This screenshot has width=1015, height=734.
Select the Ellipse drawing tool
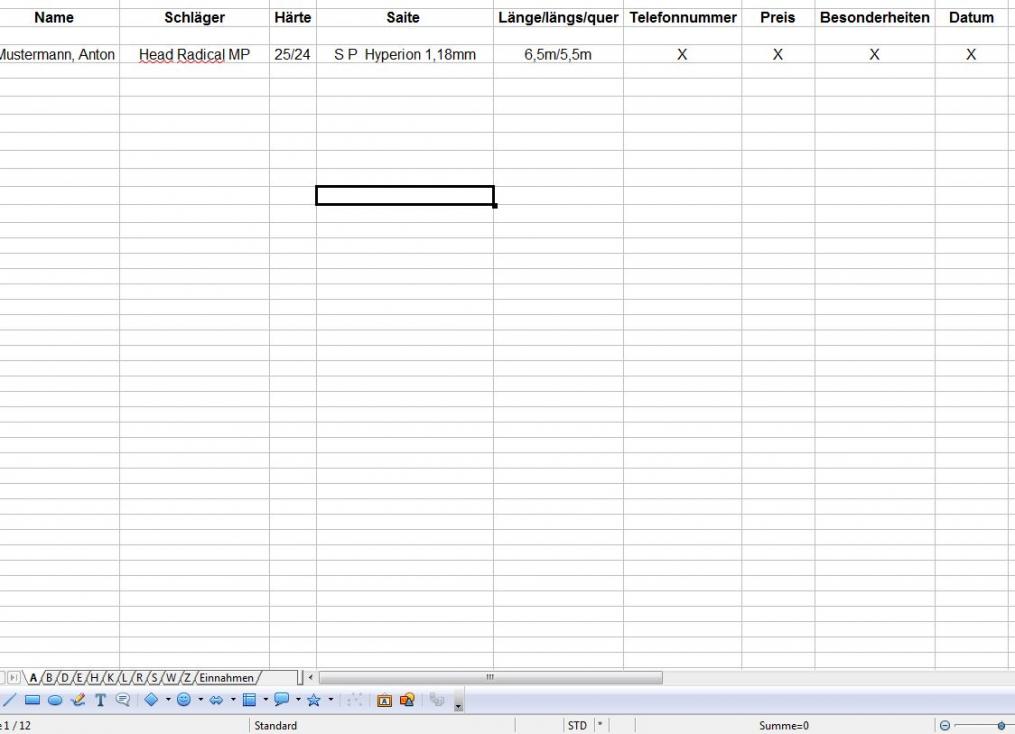[55, 701]
